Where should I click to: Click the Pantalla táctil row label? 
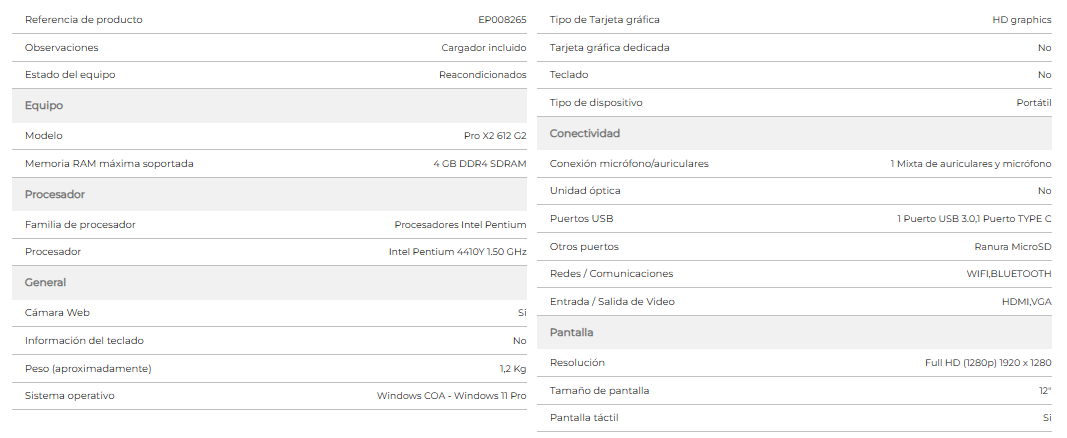[584, 418]
